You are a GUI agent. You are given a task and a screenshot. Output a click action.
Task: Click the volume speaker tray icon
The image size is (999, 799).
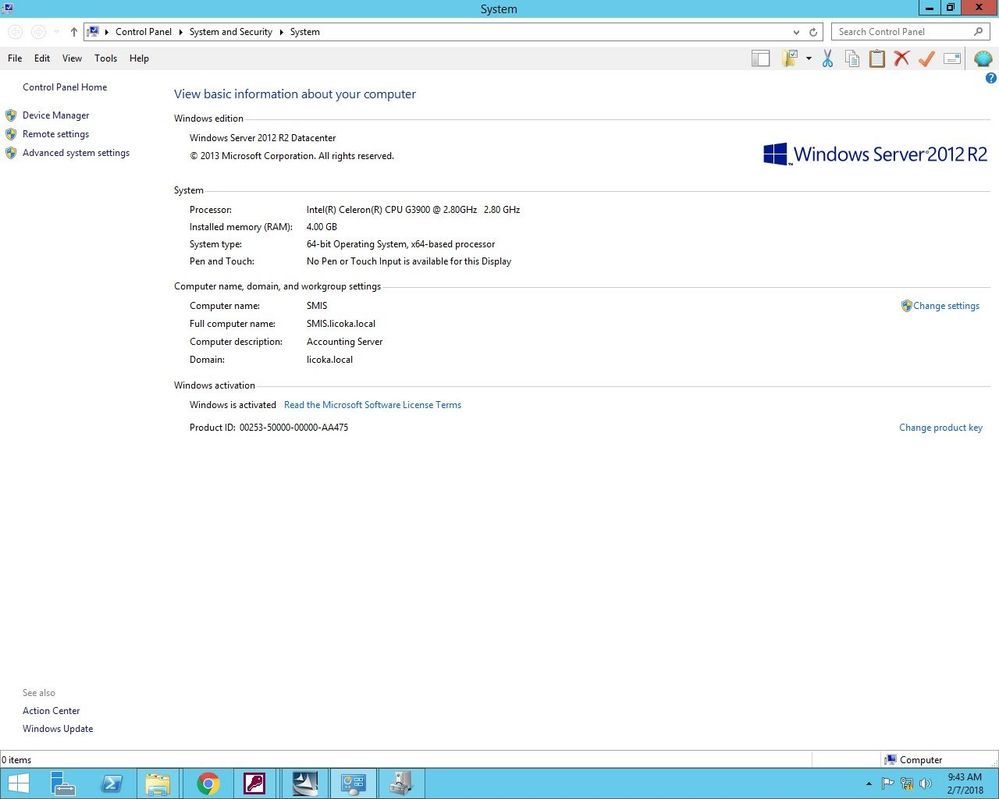(925, 784)
